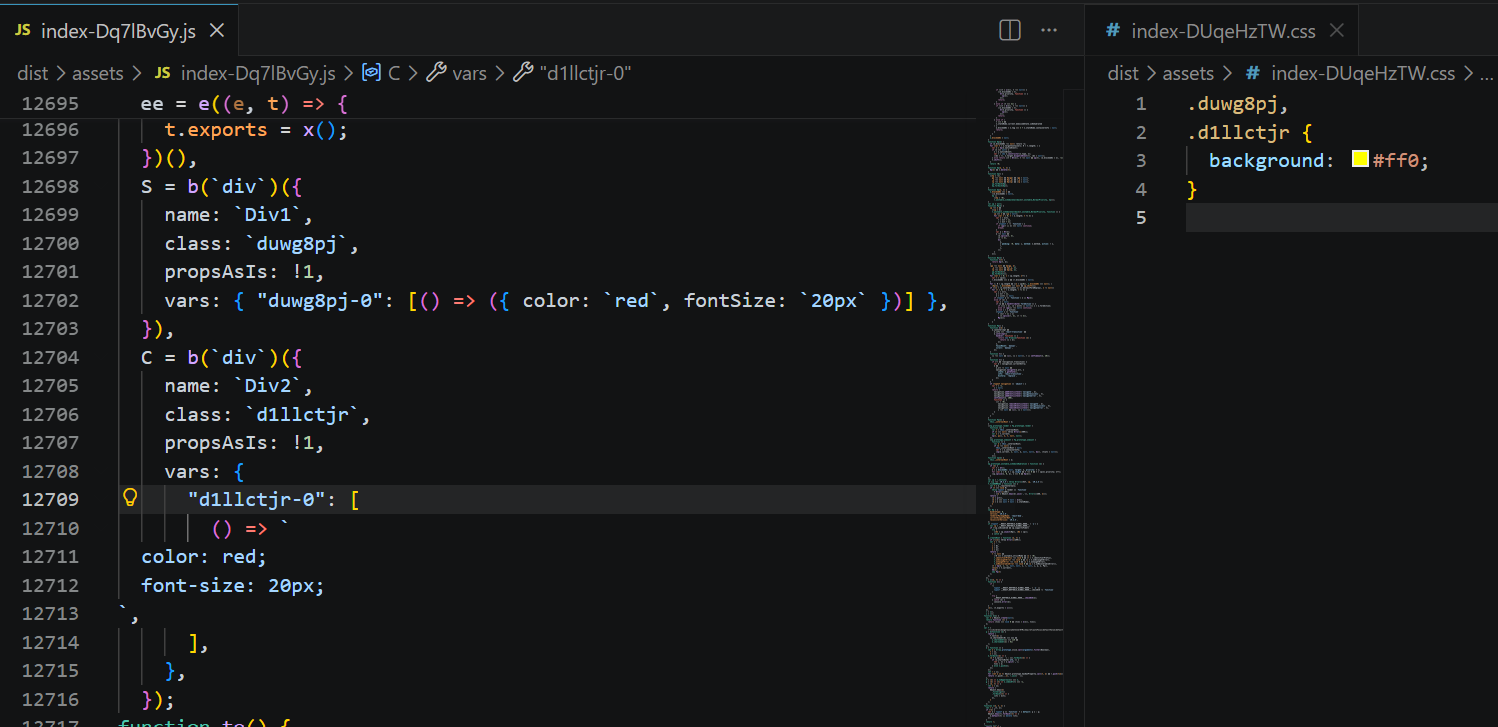
Task: Expand the dist breadcrumb in the left editor
Action: (x=32, y=73)
